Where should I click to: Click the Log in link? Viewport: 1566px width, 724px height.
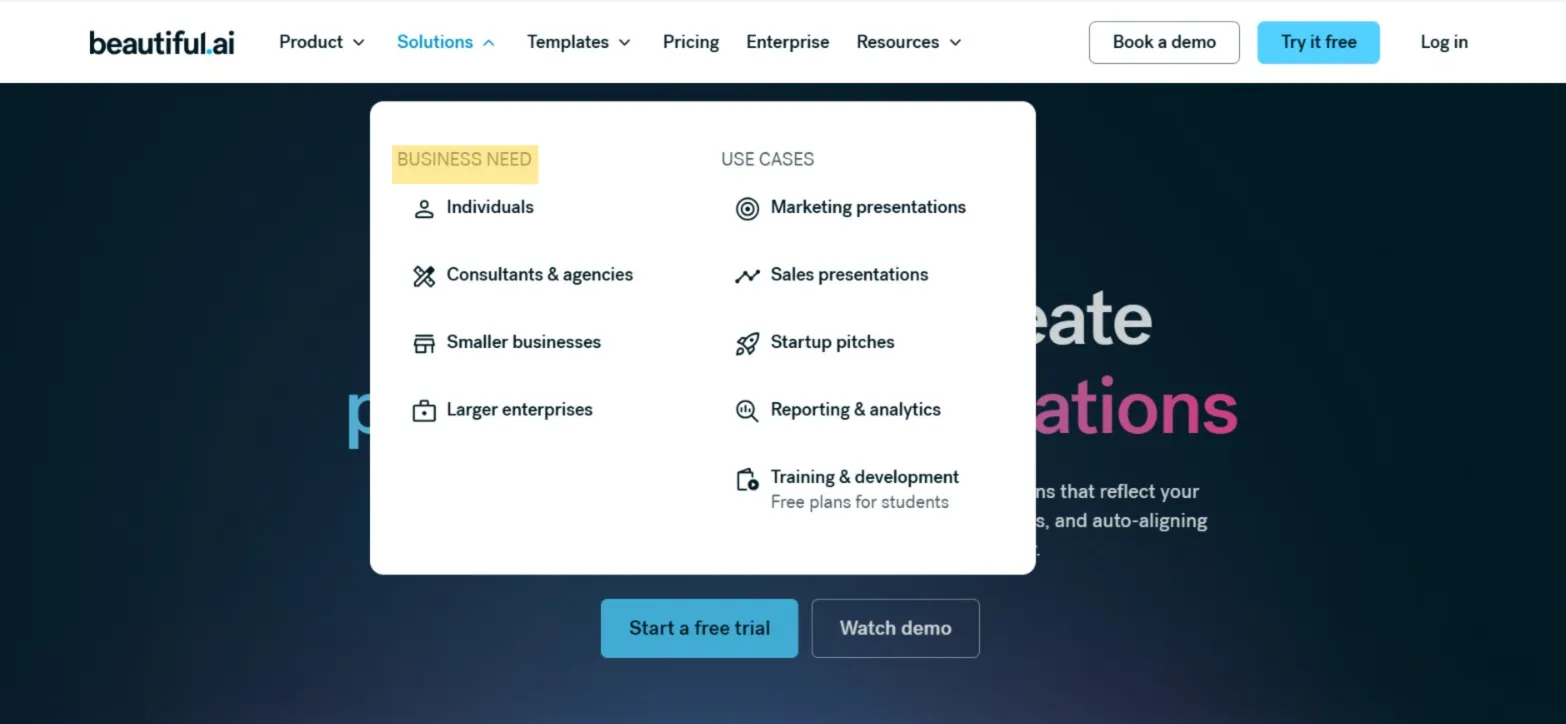coord(1444,42)
